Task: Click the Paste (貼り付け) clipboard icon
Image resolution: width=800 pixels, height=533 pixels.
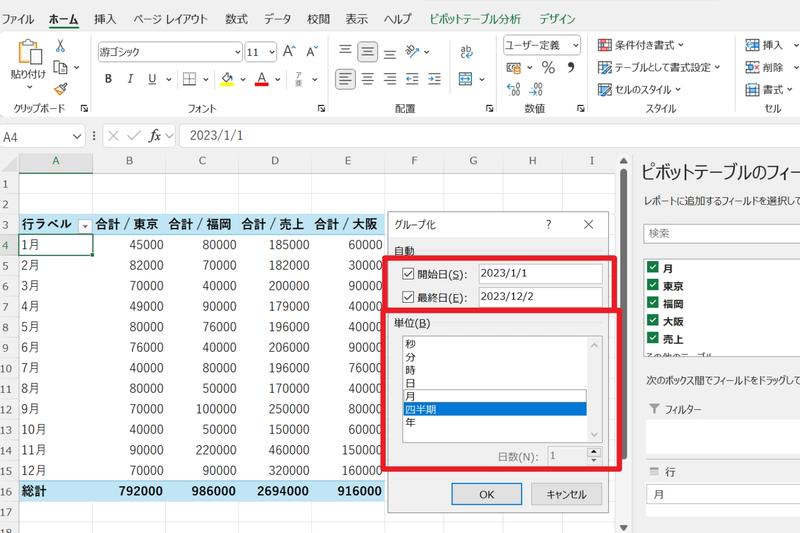Action: point(29,52)
